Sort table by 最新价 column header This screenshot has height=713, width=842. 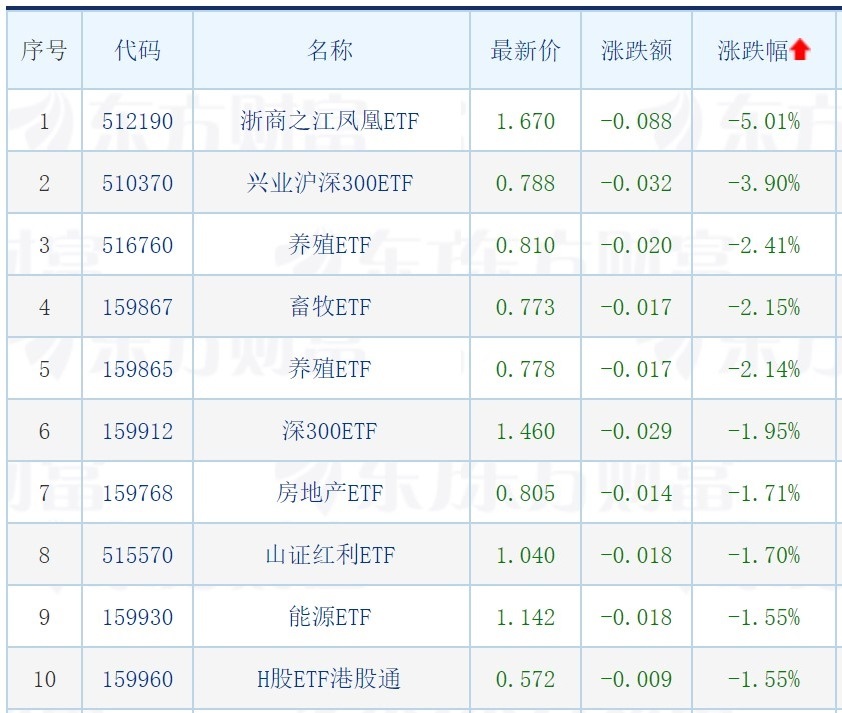525,50
